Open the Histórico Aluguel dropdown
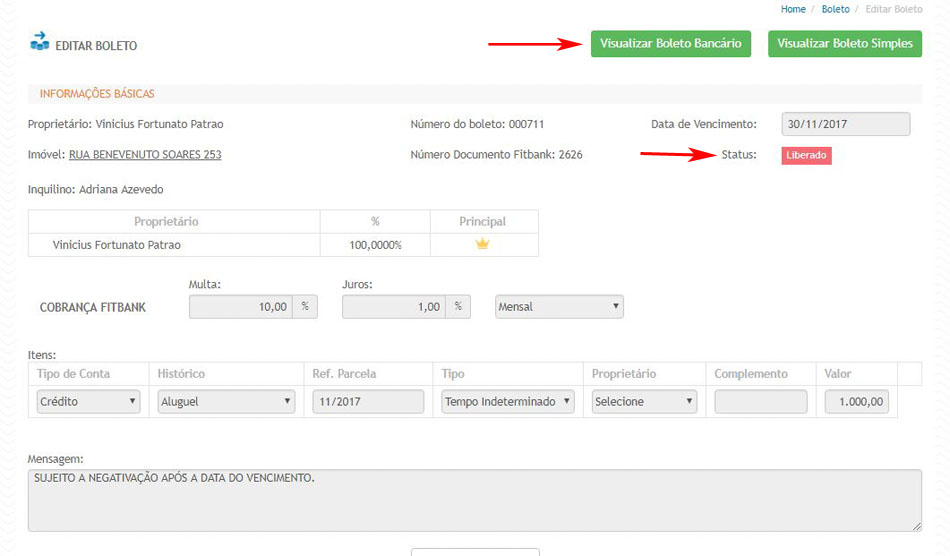Image resolution: width=950 pixels, height=556 pixels. point(226,402)
